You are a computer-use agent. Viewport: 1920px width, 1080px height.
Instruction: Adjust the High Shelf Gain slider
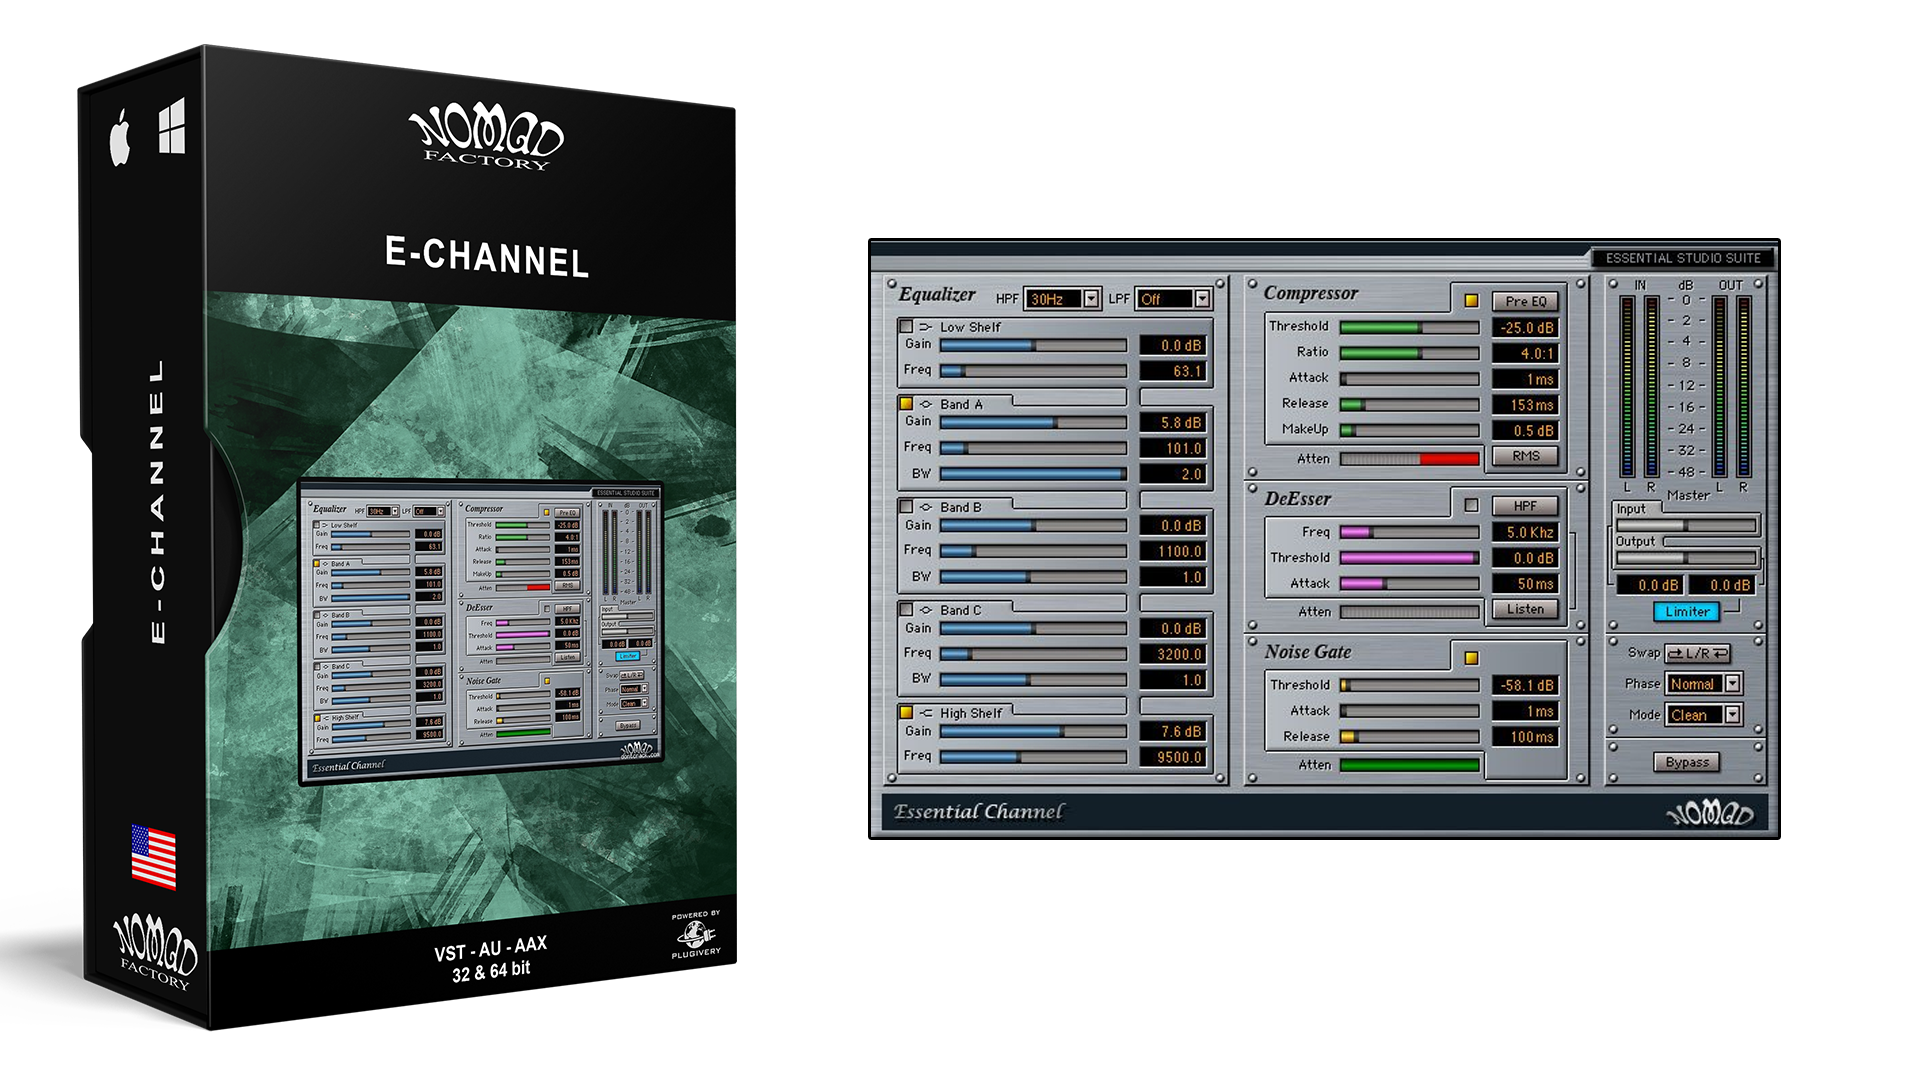click(1033, 732)
